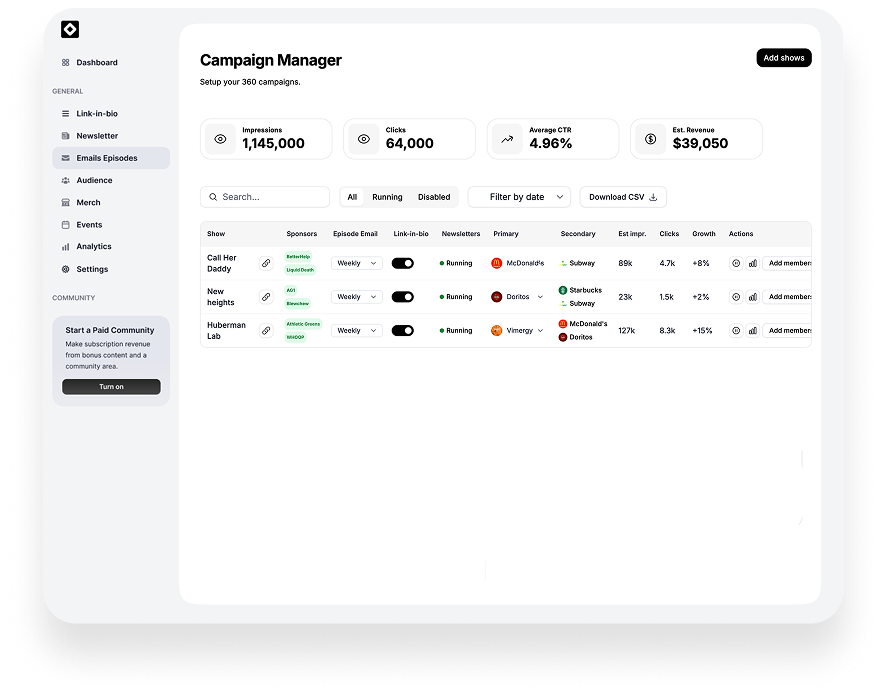Go to Audience in the sidebar
881x696 pixels.
[x=94, y=180]
